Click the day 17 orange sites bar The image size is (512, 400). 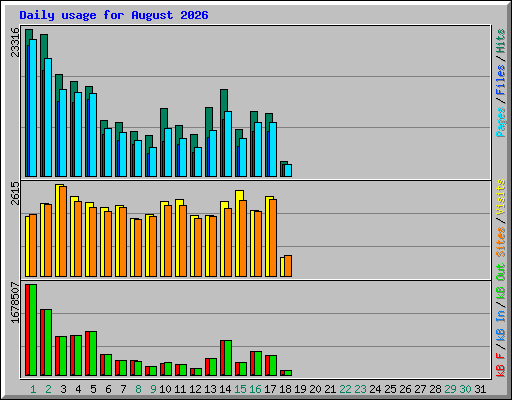(x=273, y=238)
